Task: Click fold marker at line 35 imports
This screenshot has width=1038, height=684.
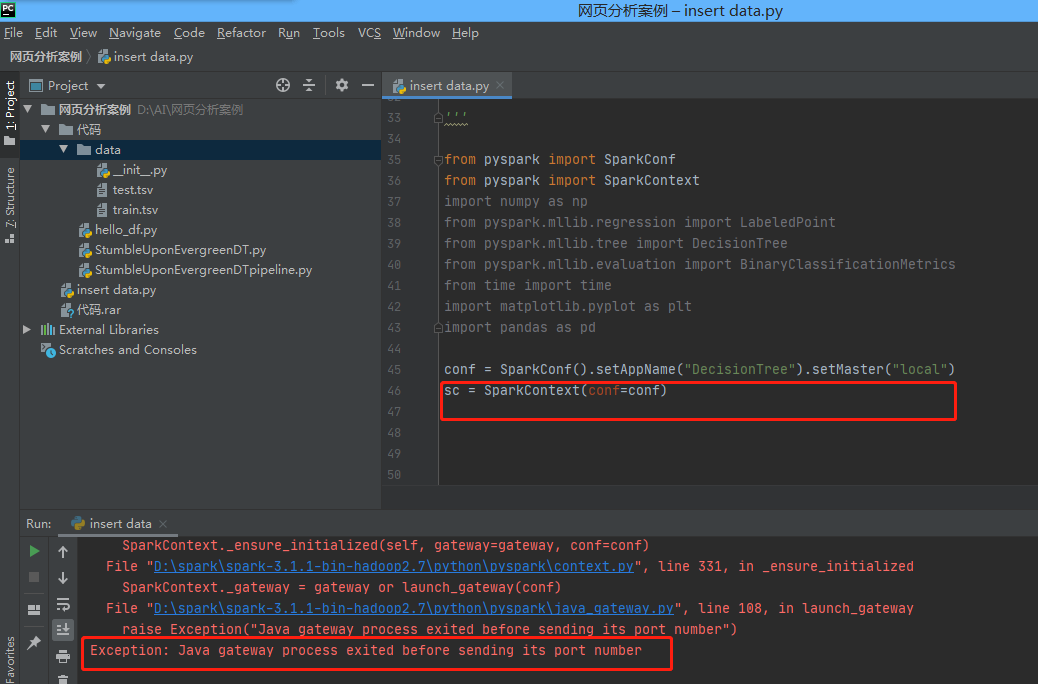Action: [438, 160]
